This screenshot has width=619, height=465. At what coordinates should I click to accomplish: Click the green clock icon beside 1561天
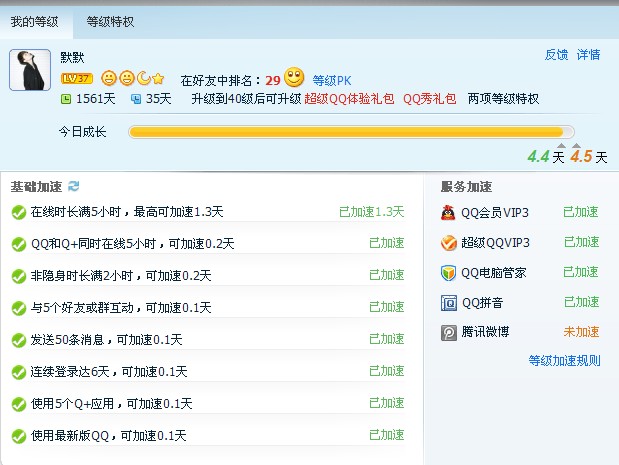click(x=66, y=99)
